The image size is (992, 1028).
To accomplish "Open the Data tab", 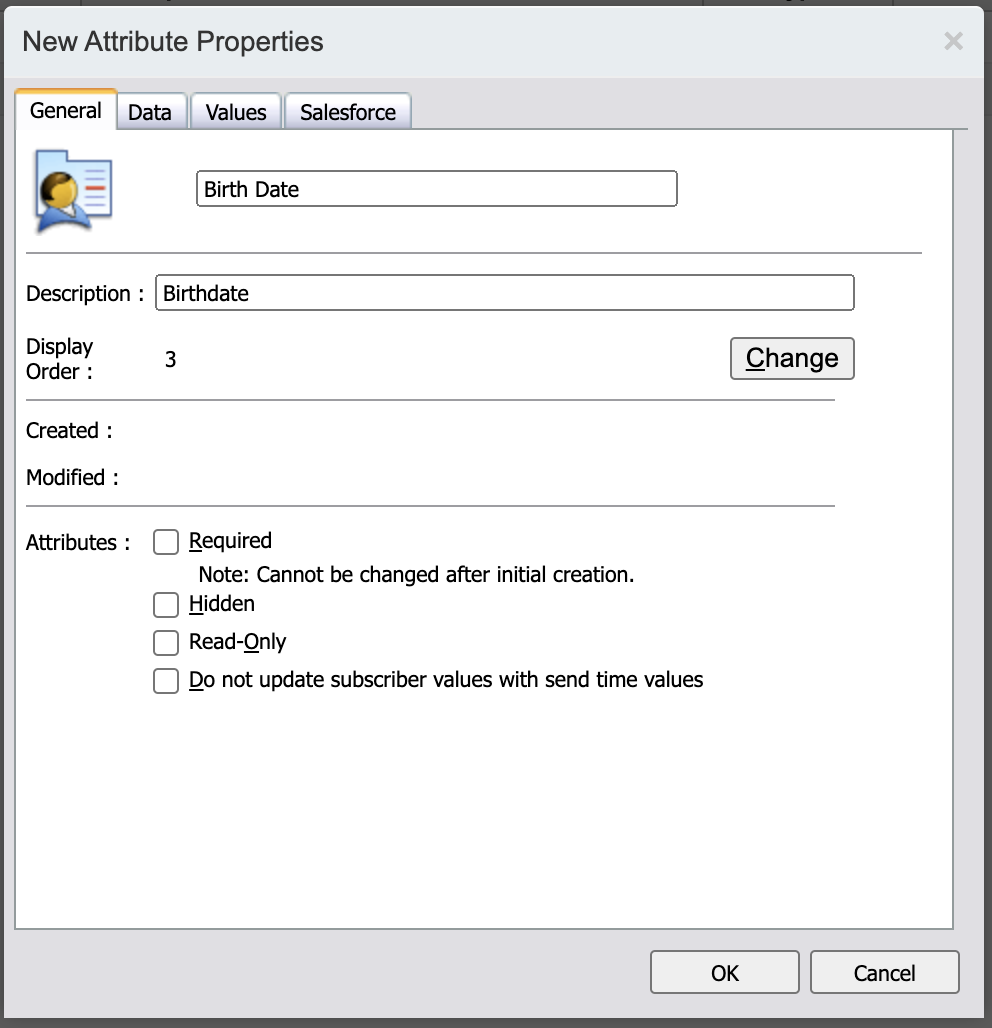I will pyautogui.click(x=150, y=112).
